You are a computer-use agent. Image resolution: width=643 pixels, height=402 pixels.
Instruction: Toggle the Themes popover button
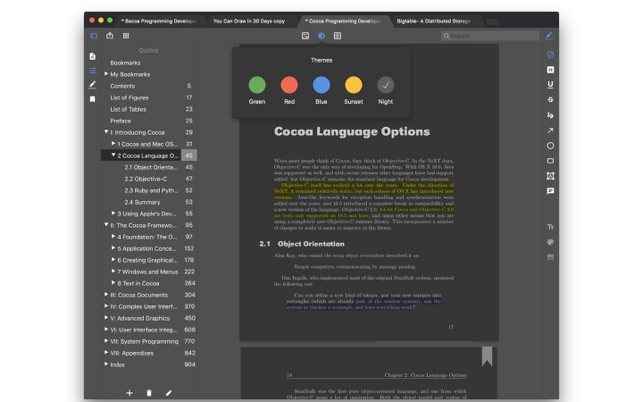pos(321,35)
